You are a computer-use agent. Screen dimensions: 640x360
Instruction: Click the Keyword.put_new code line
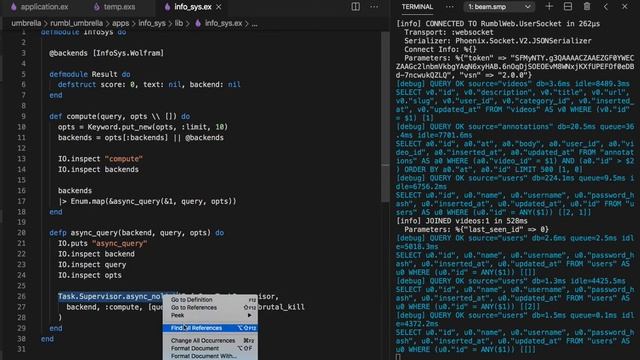click(143, 127)
